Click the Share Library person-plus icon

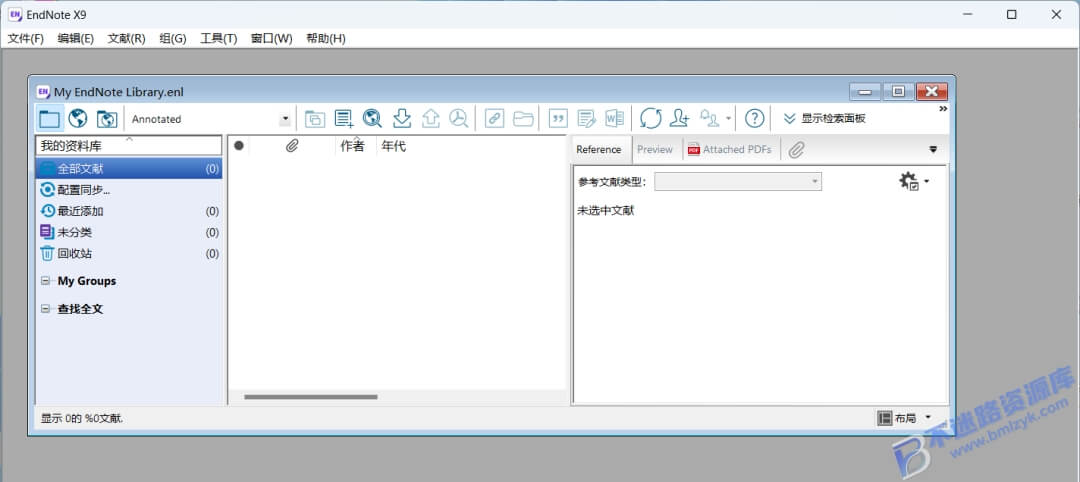point(680,118)
